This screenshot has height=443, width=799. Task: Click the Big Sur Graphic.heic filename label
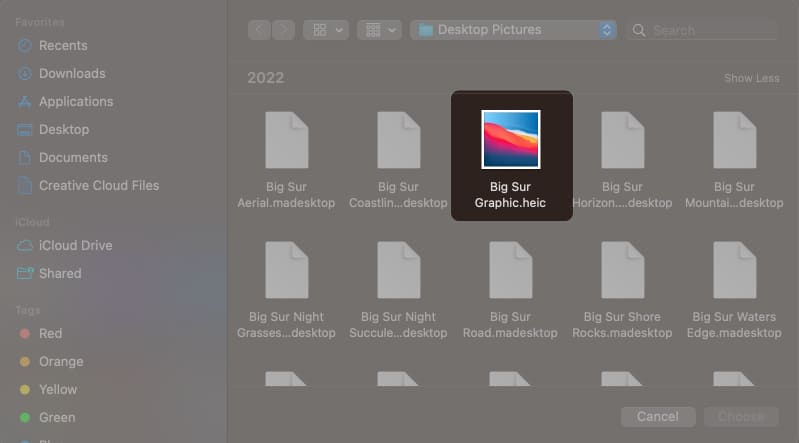[510, 195]
